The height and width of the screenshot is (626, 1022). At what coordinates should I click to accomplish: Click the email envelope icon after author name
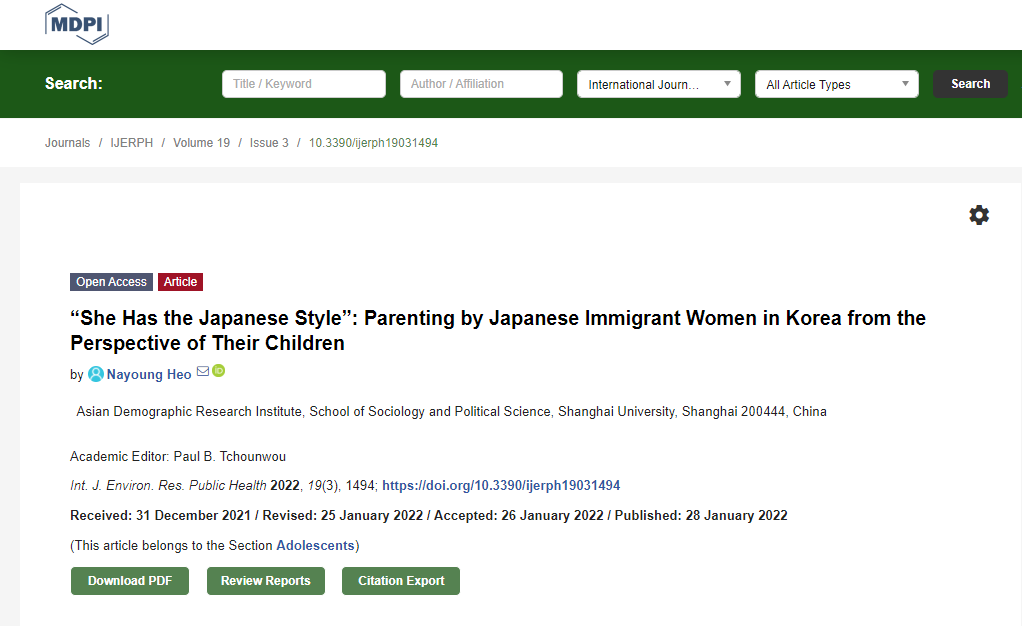click(203, 372)
